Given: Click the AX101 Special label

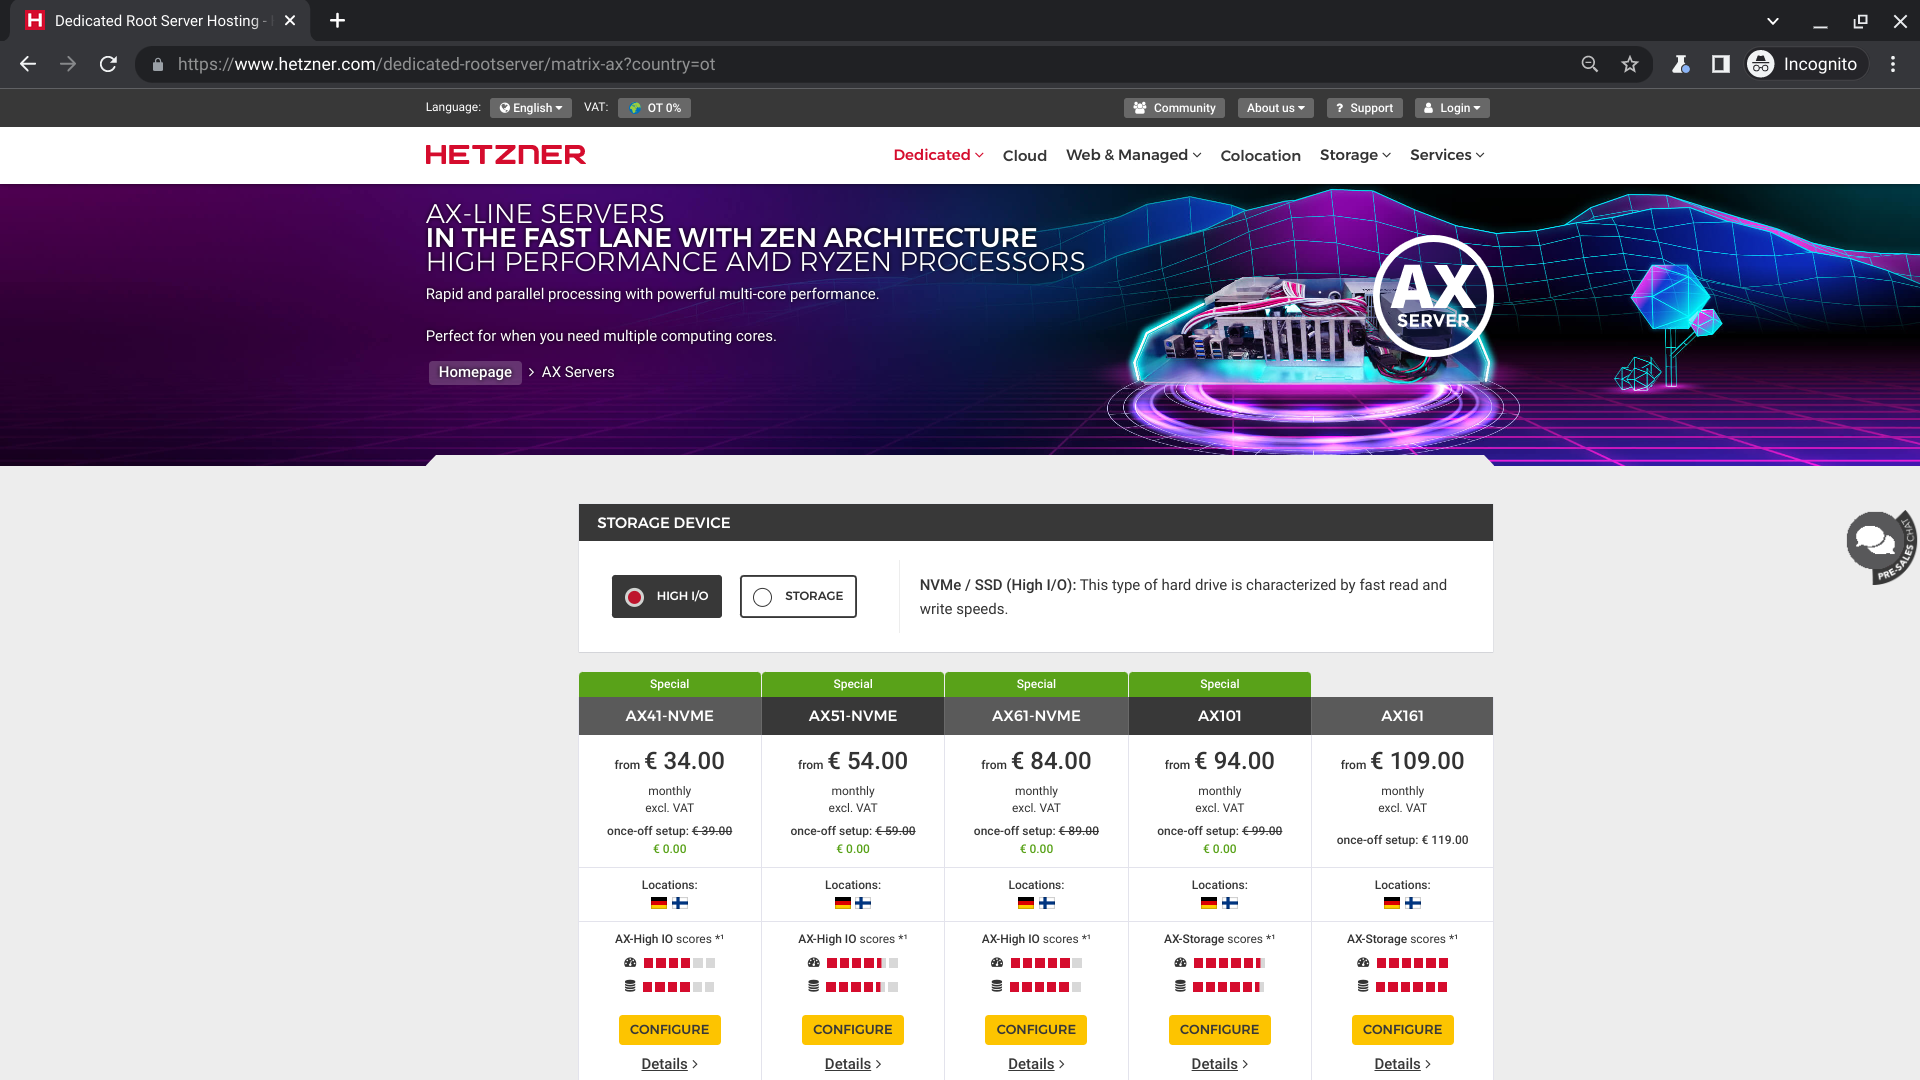Looking at the screenshot, I should pos(1219,684).
